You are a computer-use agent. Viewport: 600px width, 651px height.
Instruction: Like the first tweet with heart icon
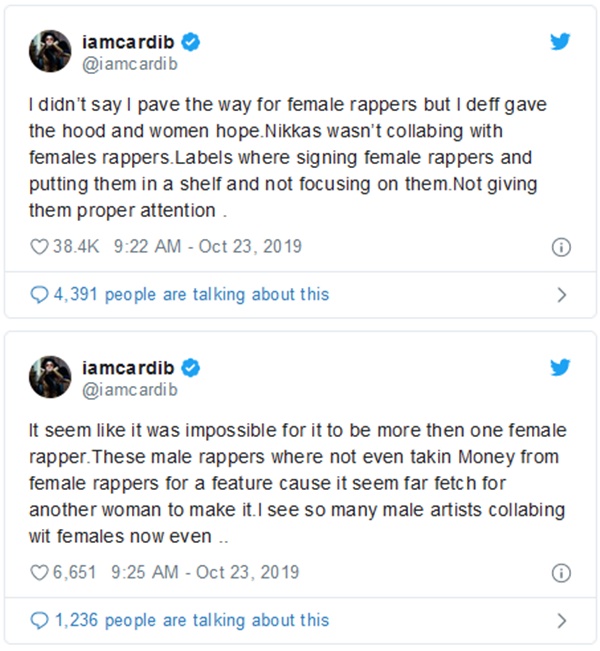39,246
